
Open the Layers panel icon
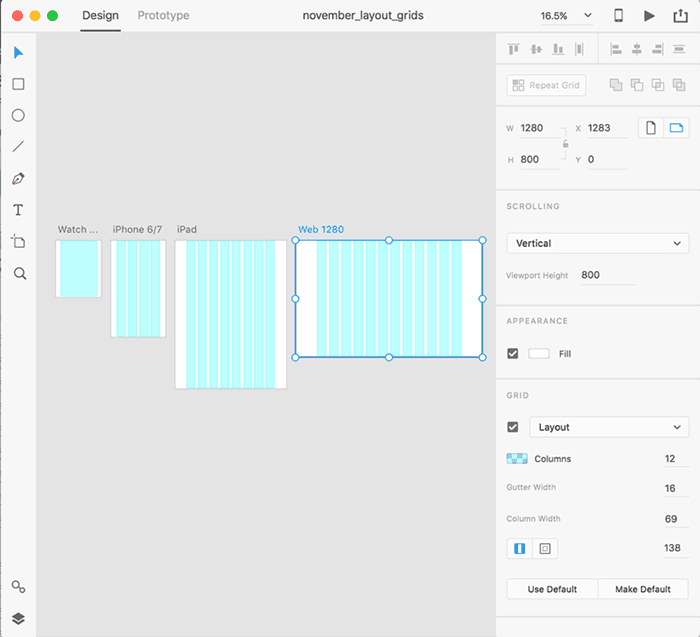click(x=18, y=618)
